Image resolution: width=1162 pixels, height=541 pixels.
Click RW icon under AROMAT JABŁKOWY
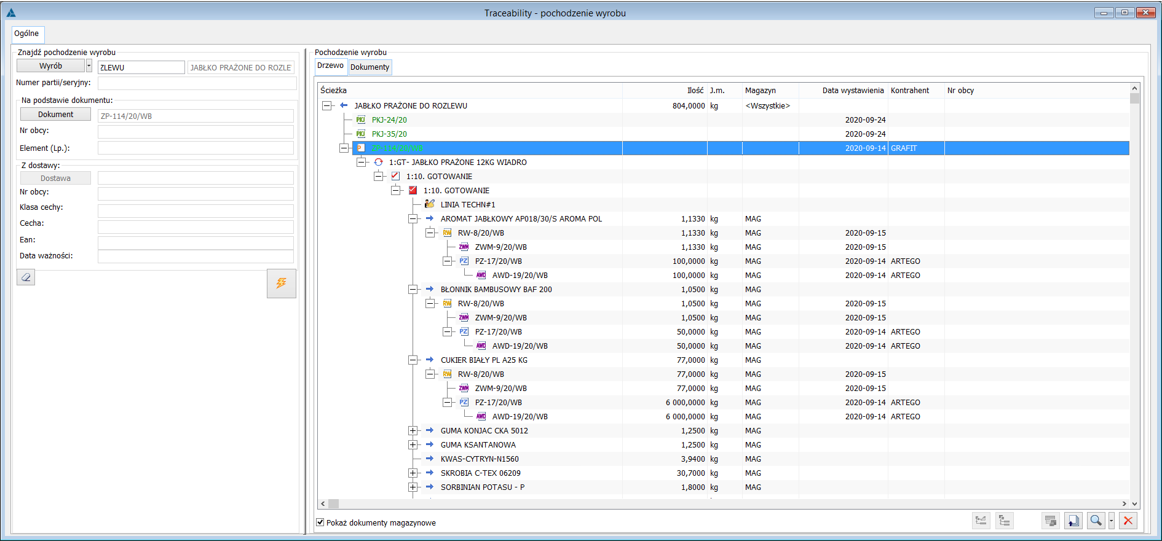pyautogui.click(x=447, y=233)
